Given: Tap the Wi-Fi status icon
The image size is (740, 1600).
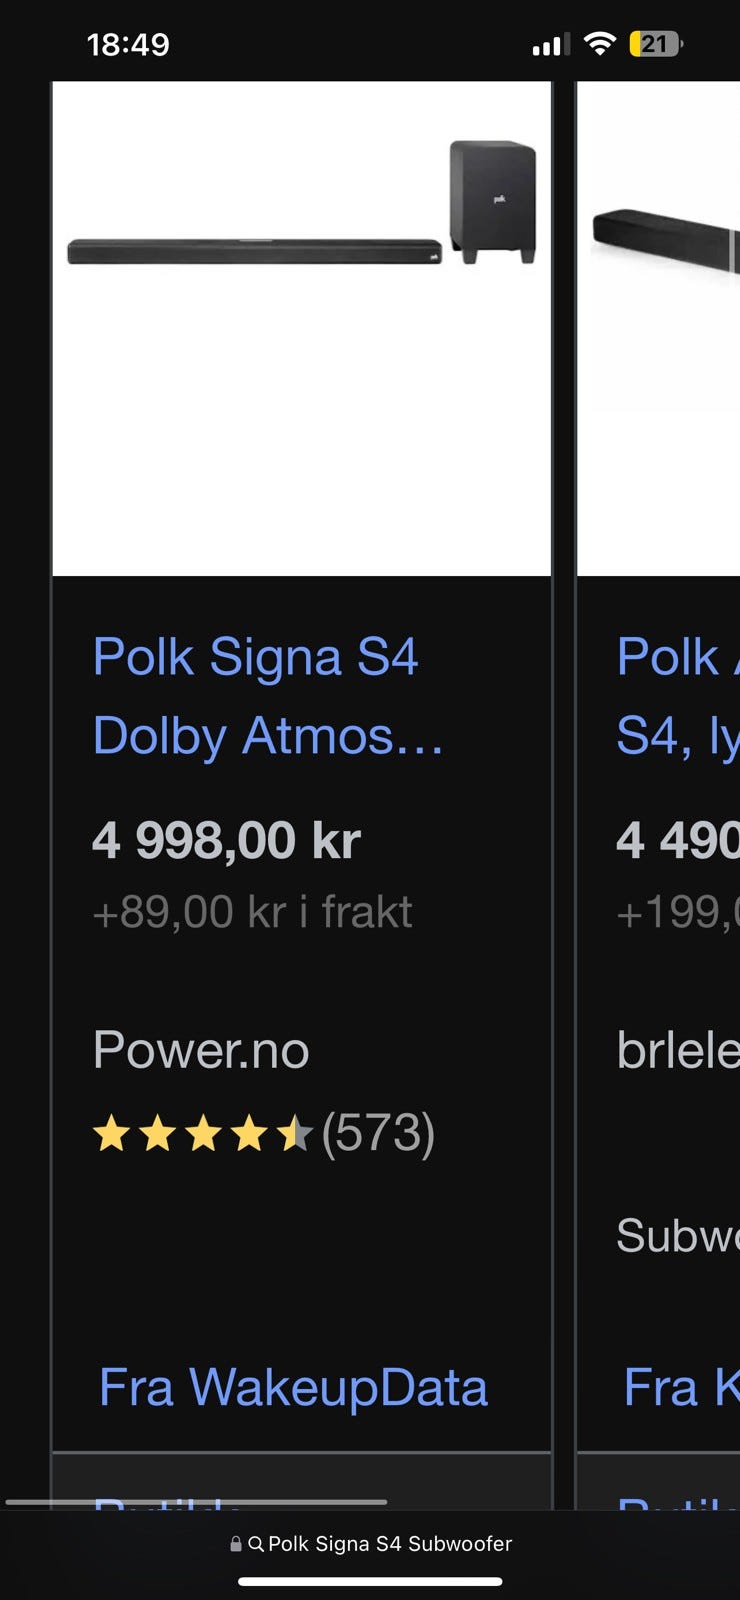Looking at the screenshot, I should coord(600,43).
